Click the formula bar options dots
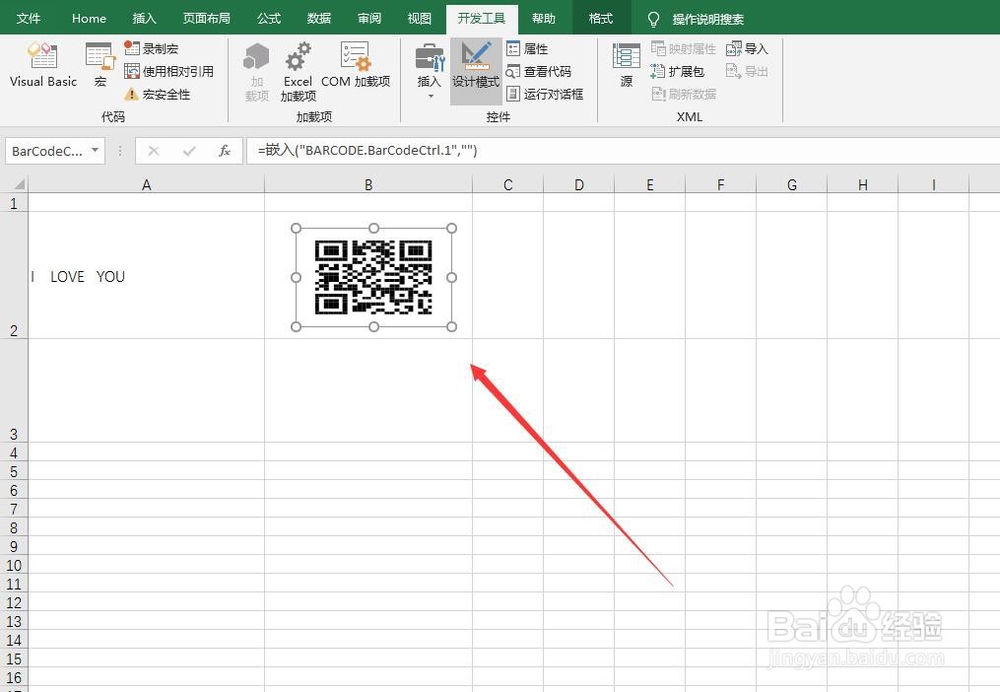This screenshot has width=1000, height=692. [120, 151]
